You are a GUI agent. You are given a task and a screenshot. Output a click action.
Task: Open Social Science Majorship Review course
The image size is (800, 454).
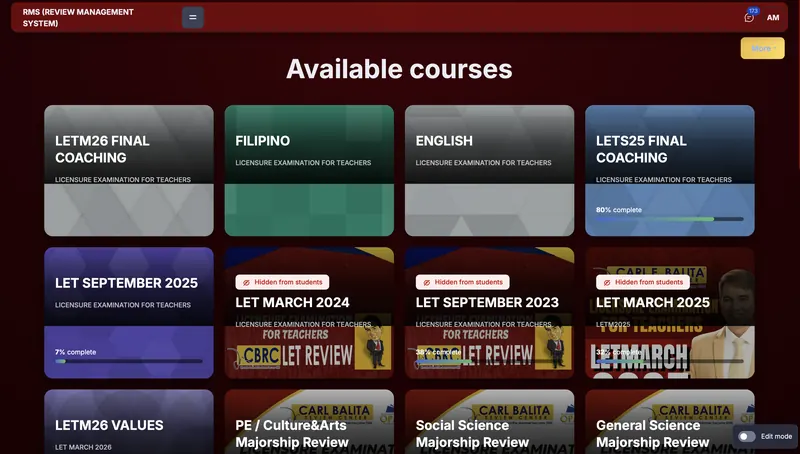(472, 434)
